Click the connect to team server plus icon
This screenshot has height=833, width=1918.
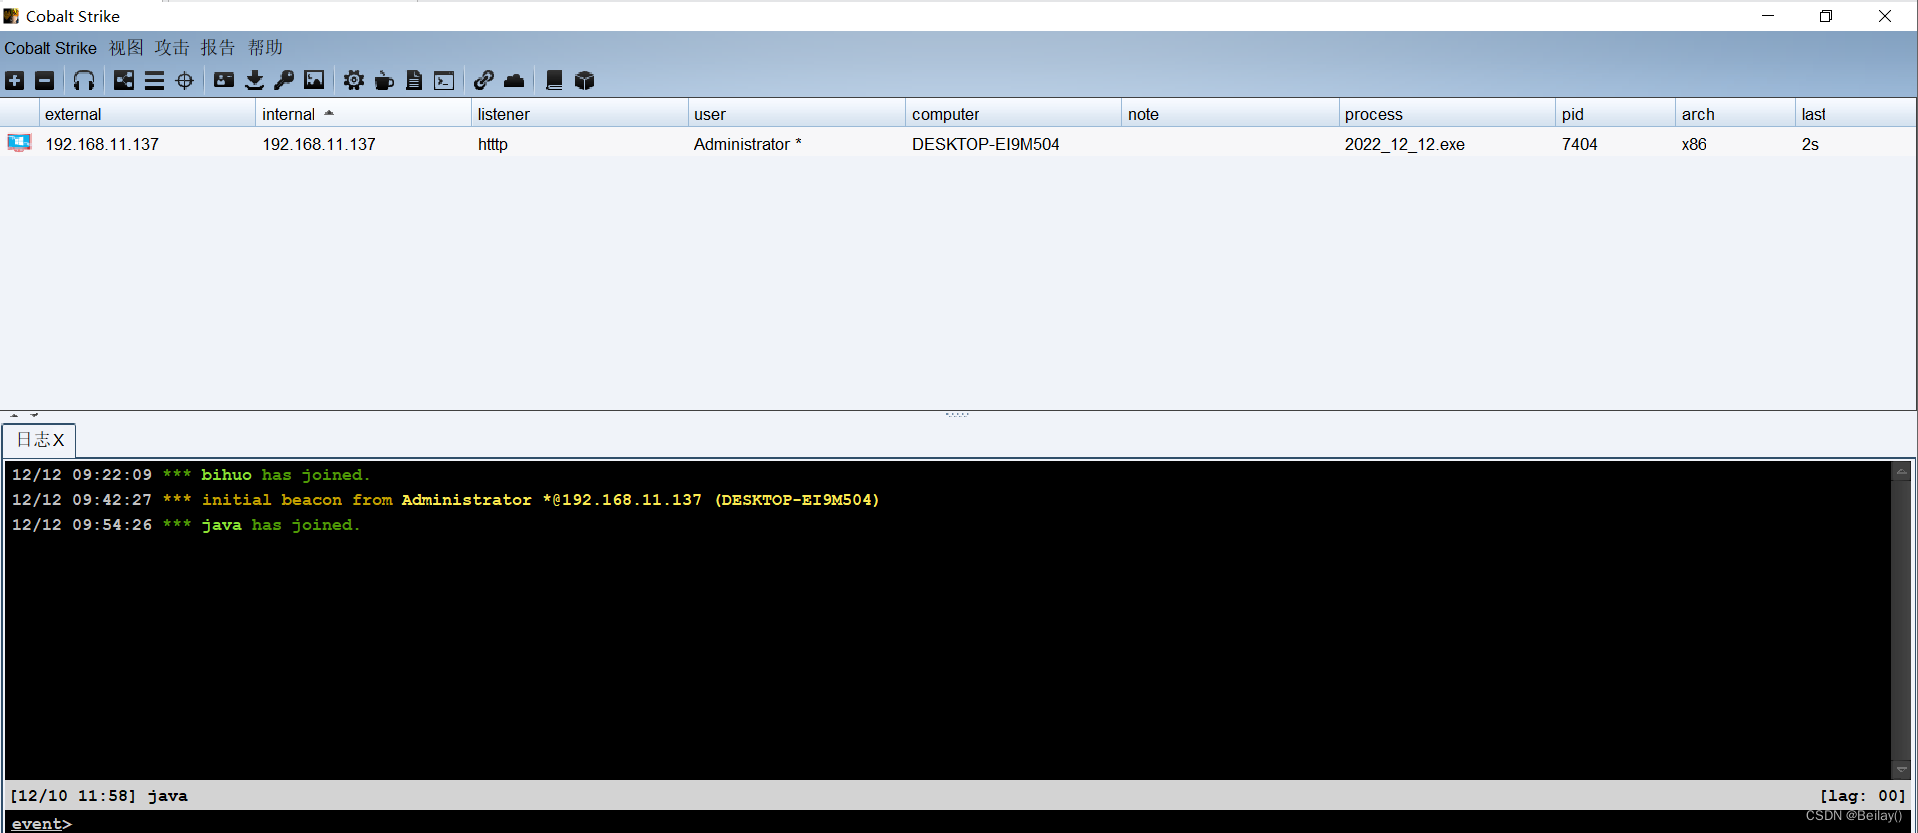point(15,81)
